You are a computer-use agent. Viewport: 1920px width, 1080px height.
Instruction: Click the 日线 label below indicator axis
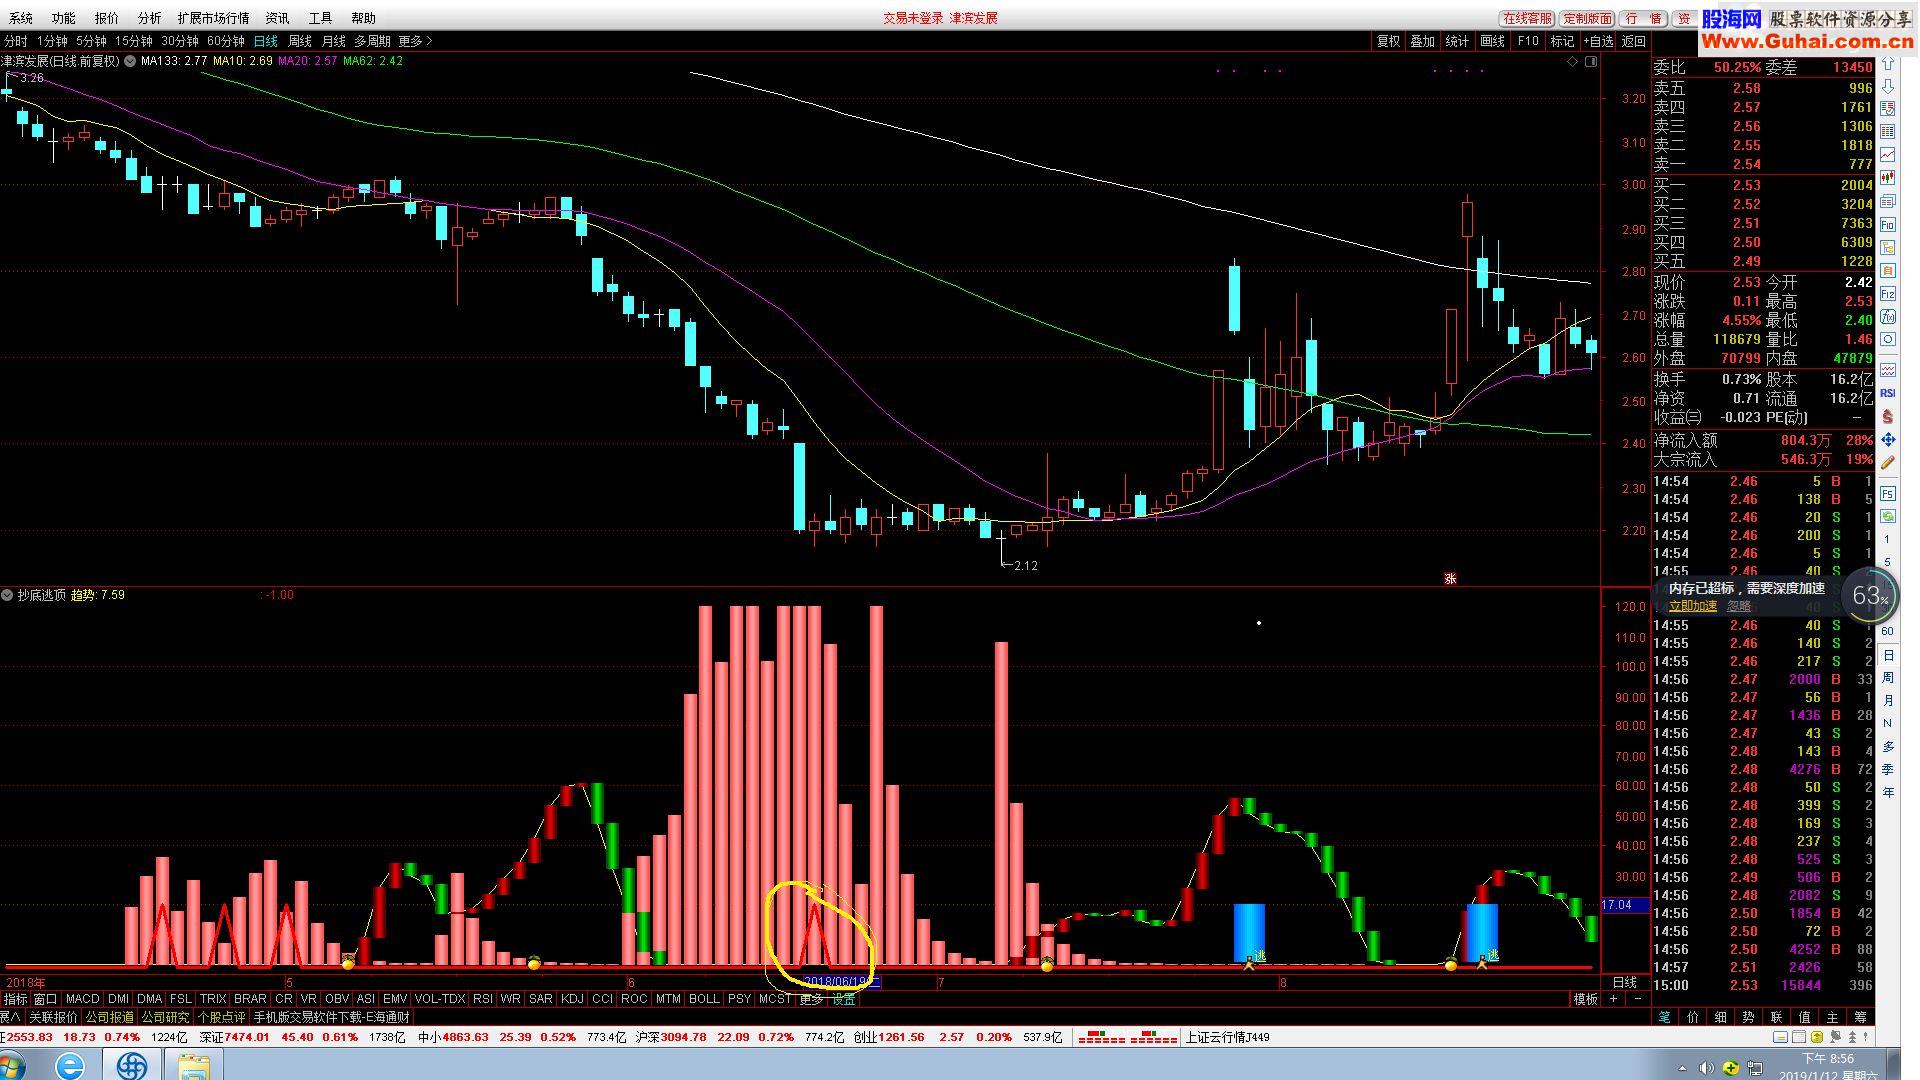pyautogui.click(x=1624, y=982)
